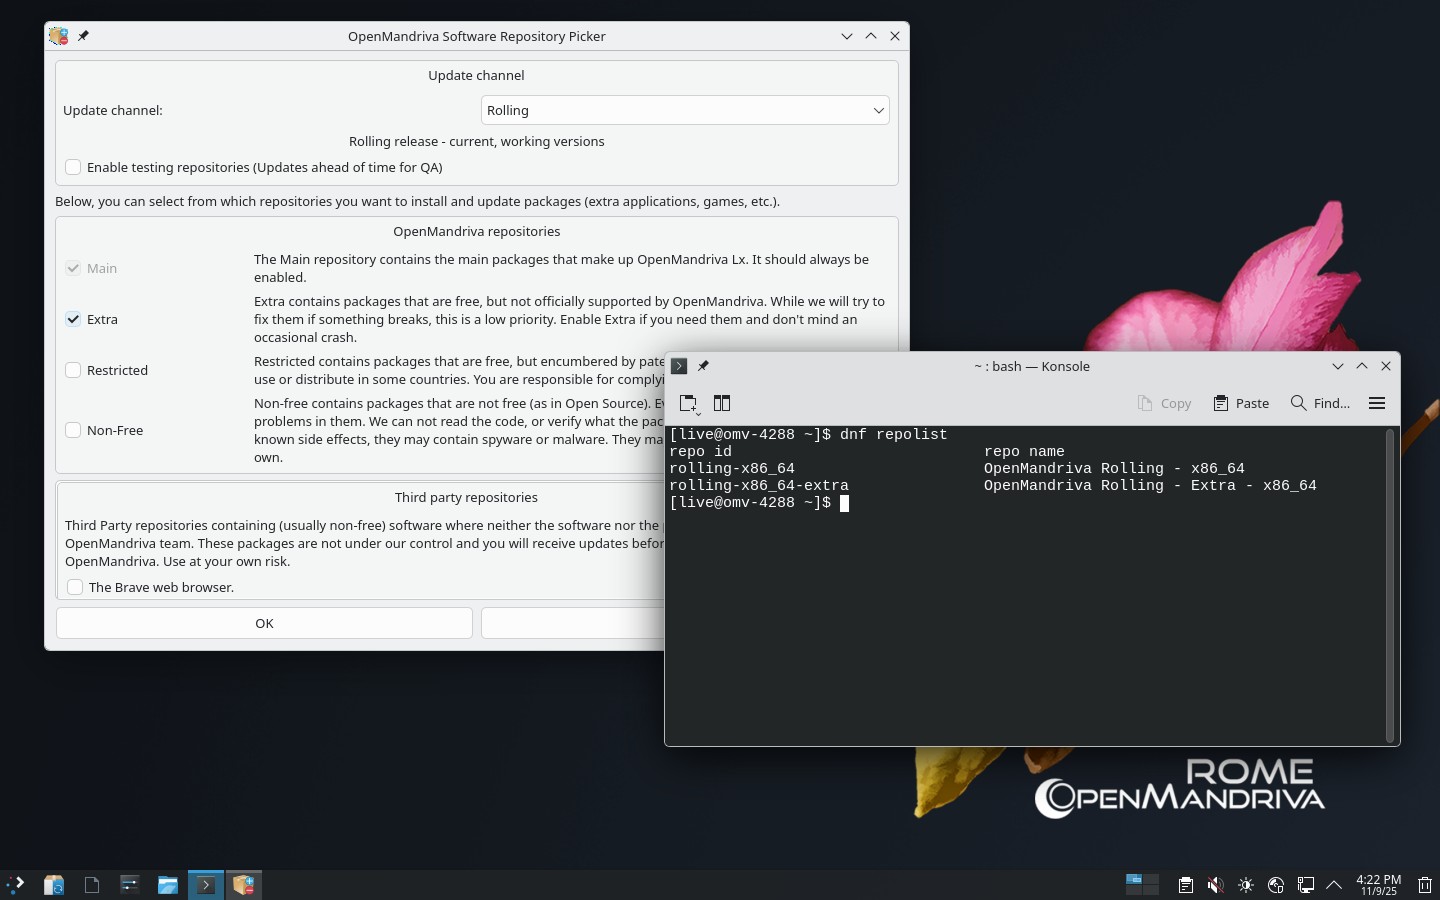Open new tab in Konsole toolbar
1440x900 pixels.
pyautogui.click(x=688, y=403)
